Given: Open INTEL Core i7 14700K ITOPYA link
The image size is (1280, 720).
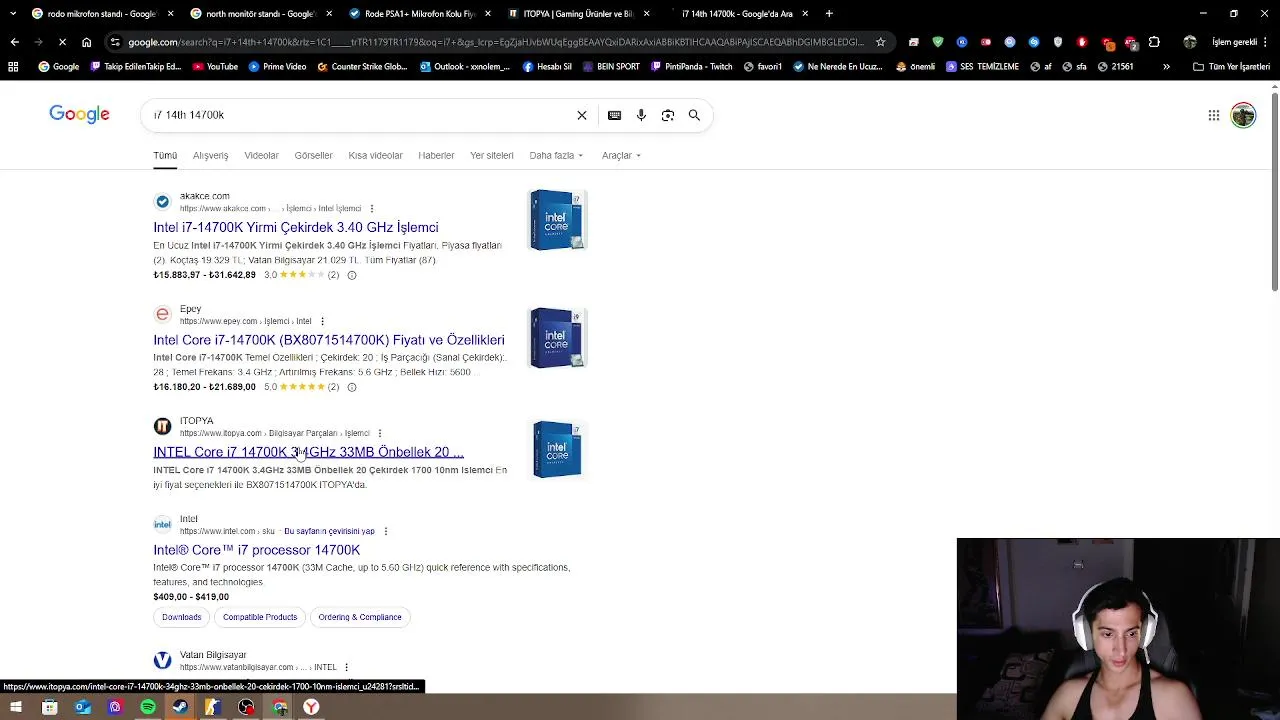Looking at the screenshot, I should coord(308,452).
